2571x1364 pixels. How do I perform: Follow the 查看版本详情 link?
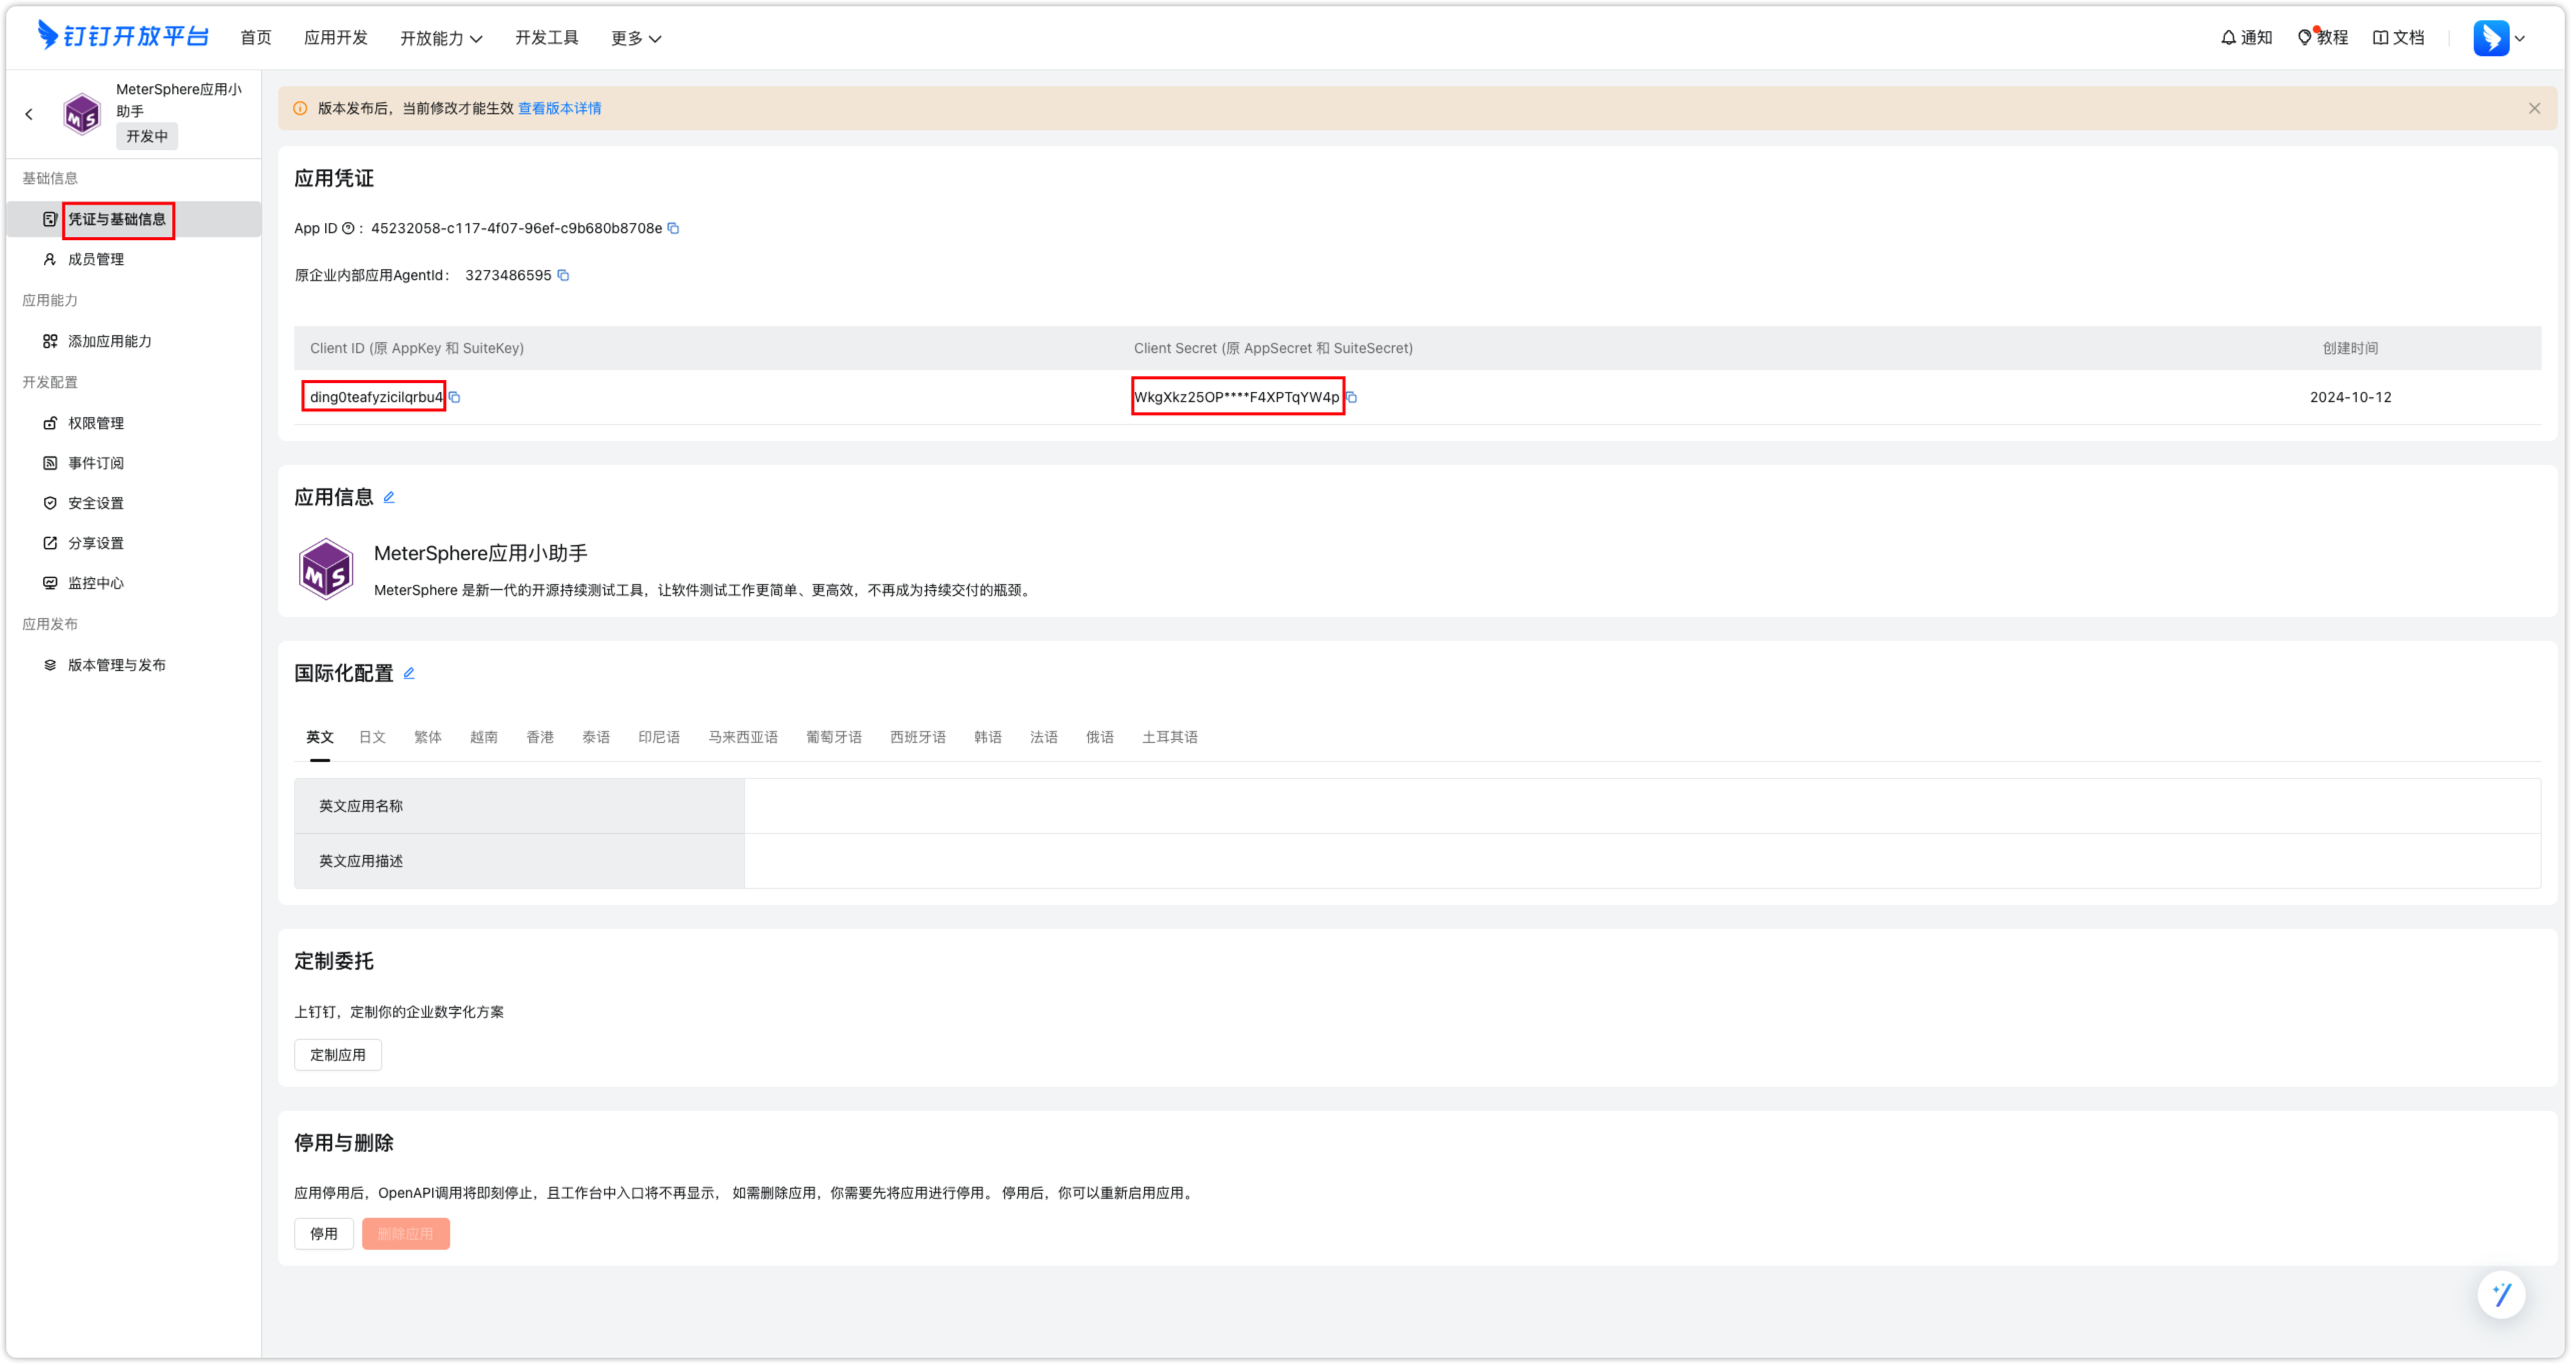tap(559, 108)
